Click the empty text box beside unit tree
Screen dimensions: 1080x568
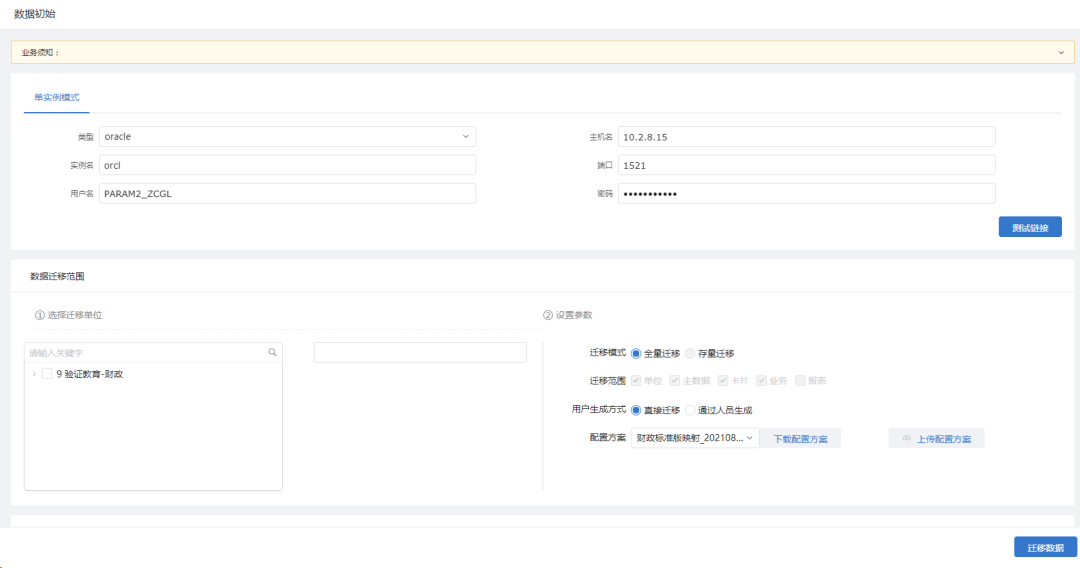(x=420, y=353)
